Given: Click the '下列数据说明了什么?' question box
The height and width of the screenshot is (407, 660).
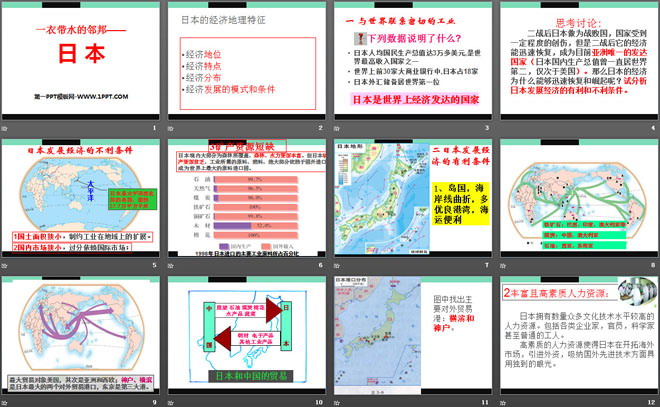Looking at the screenshot, I should click(x=406, y=35).
